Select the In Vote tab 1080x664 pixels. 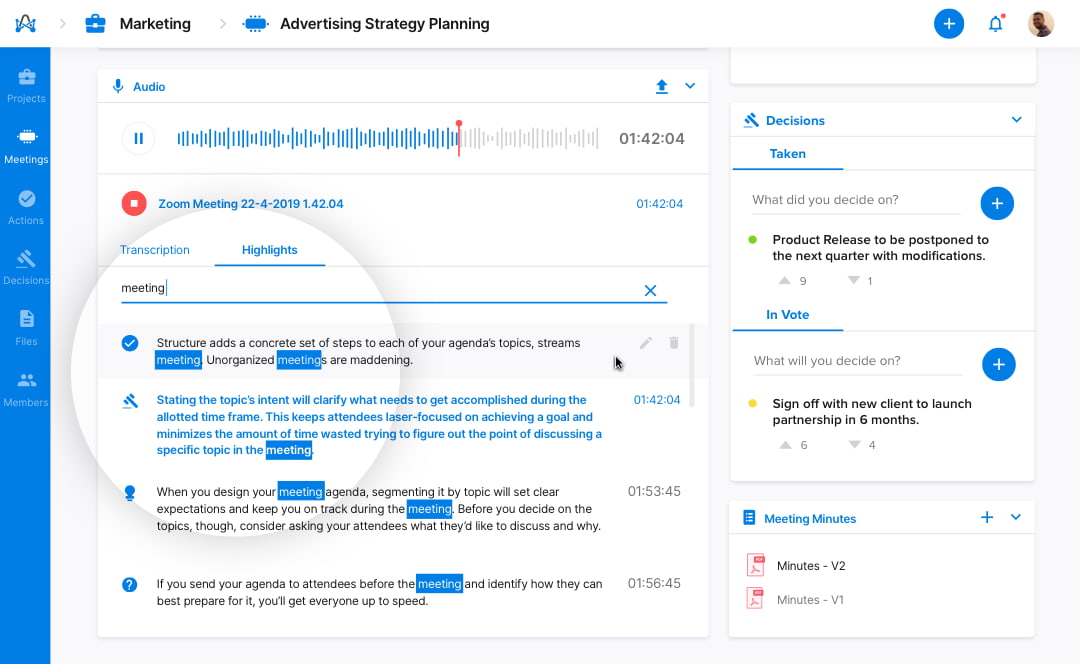787,315
